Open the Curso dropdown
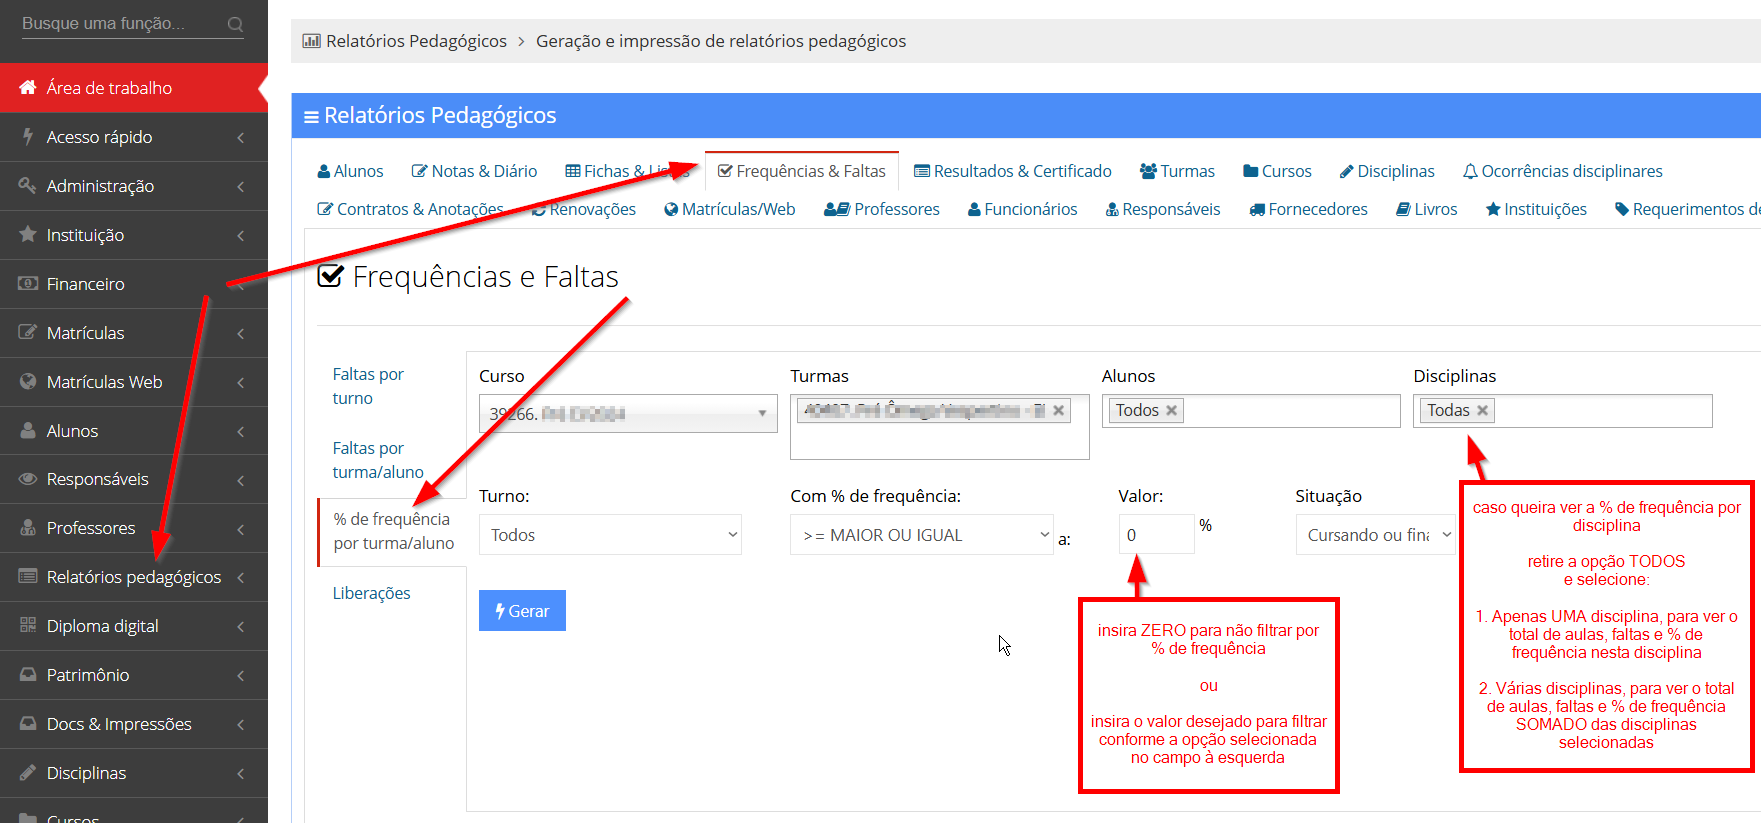This screenshot has width=1761, height=823. [628, 414]
